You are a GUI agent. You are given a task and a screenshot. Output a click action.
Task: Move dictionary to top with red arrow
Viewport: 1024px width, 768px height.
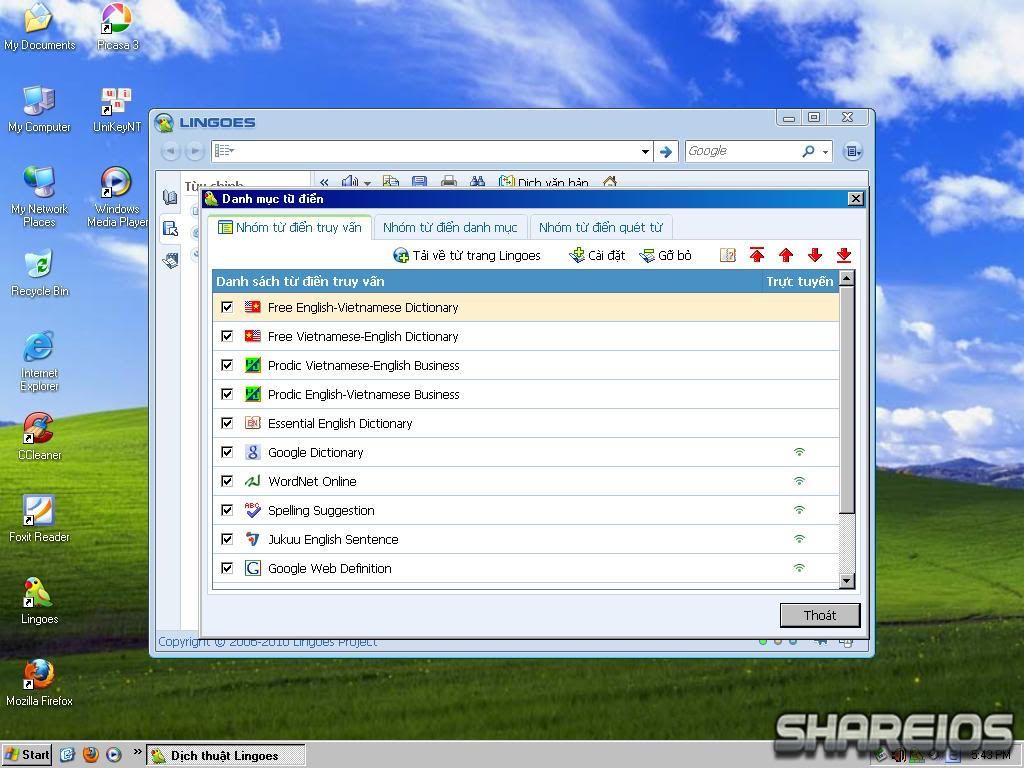(757, 255)
